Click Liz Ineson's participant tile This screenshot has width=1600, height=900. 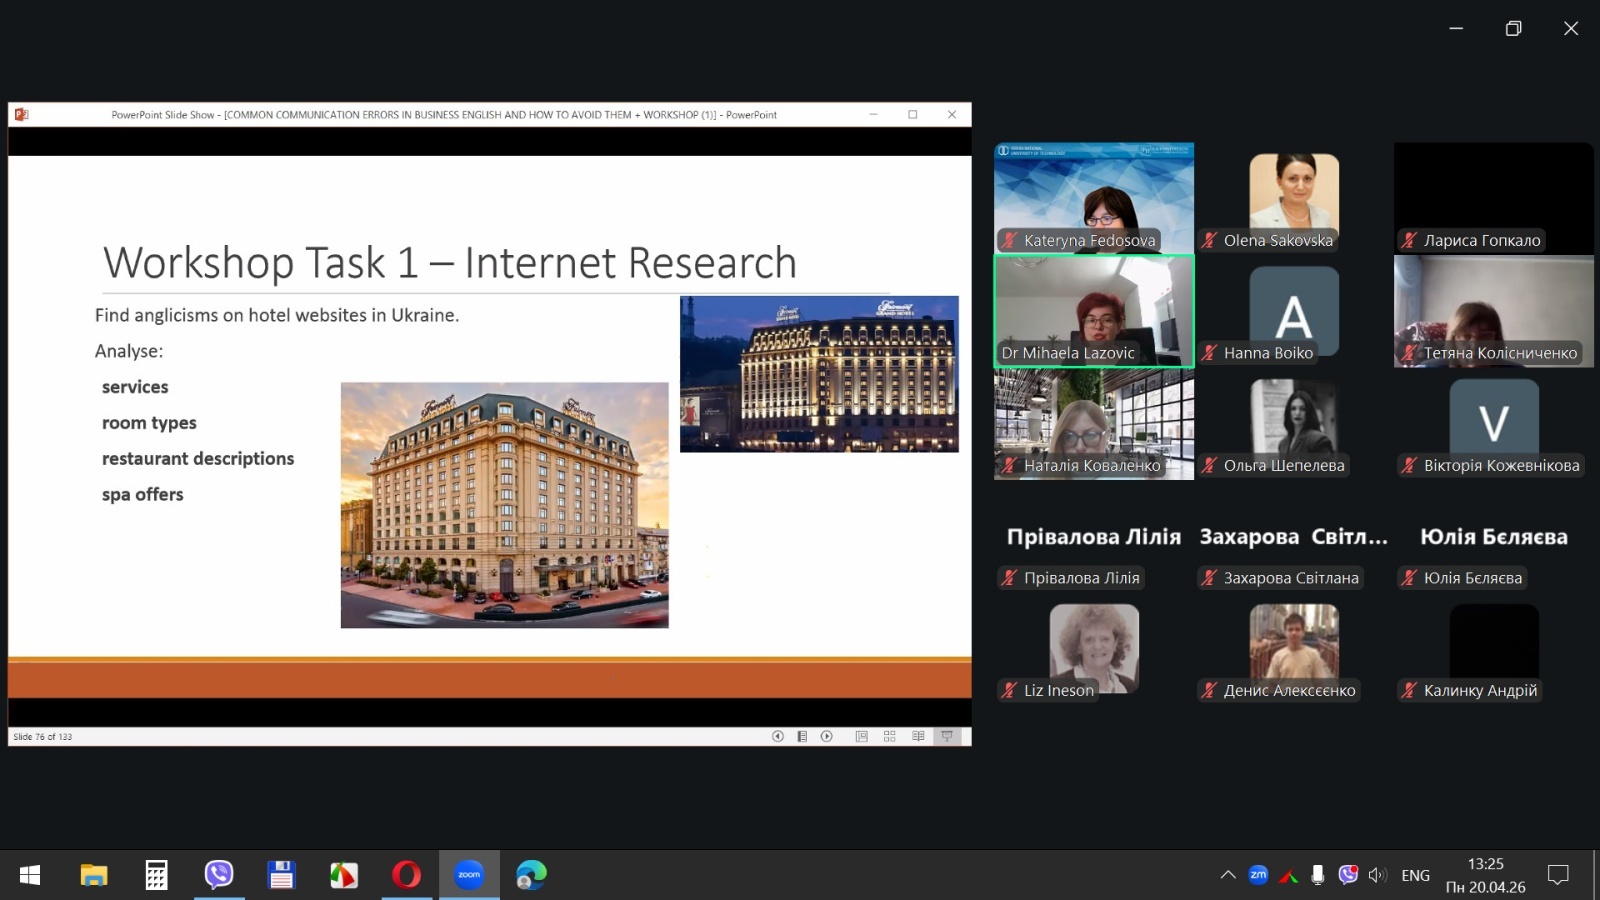pos(1093,648)
